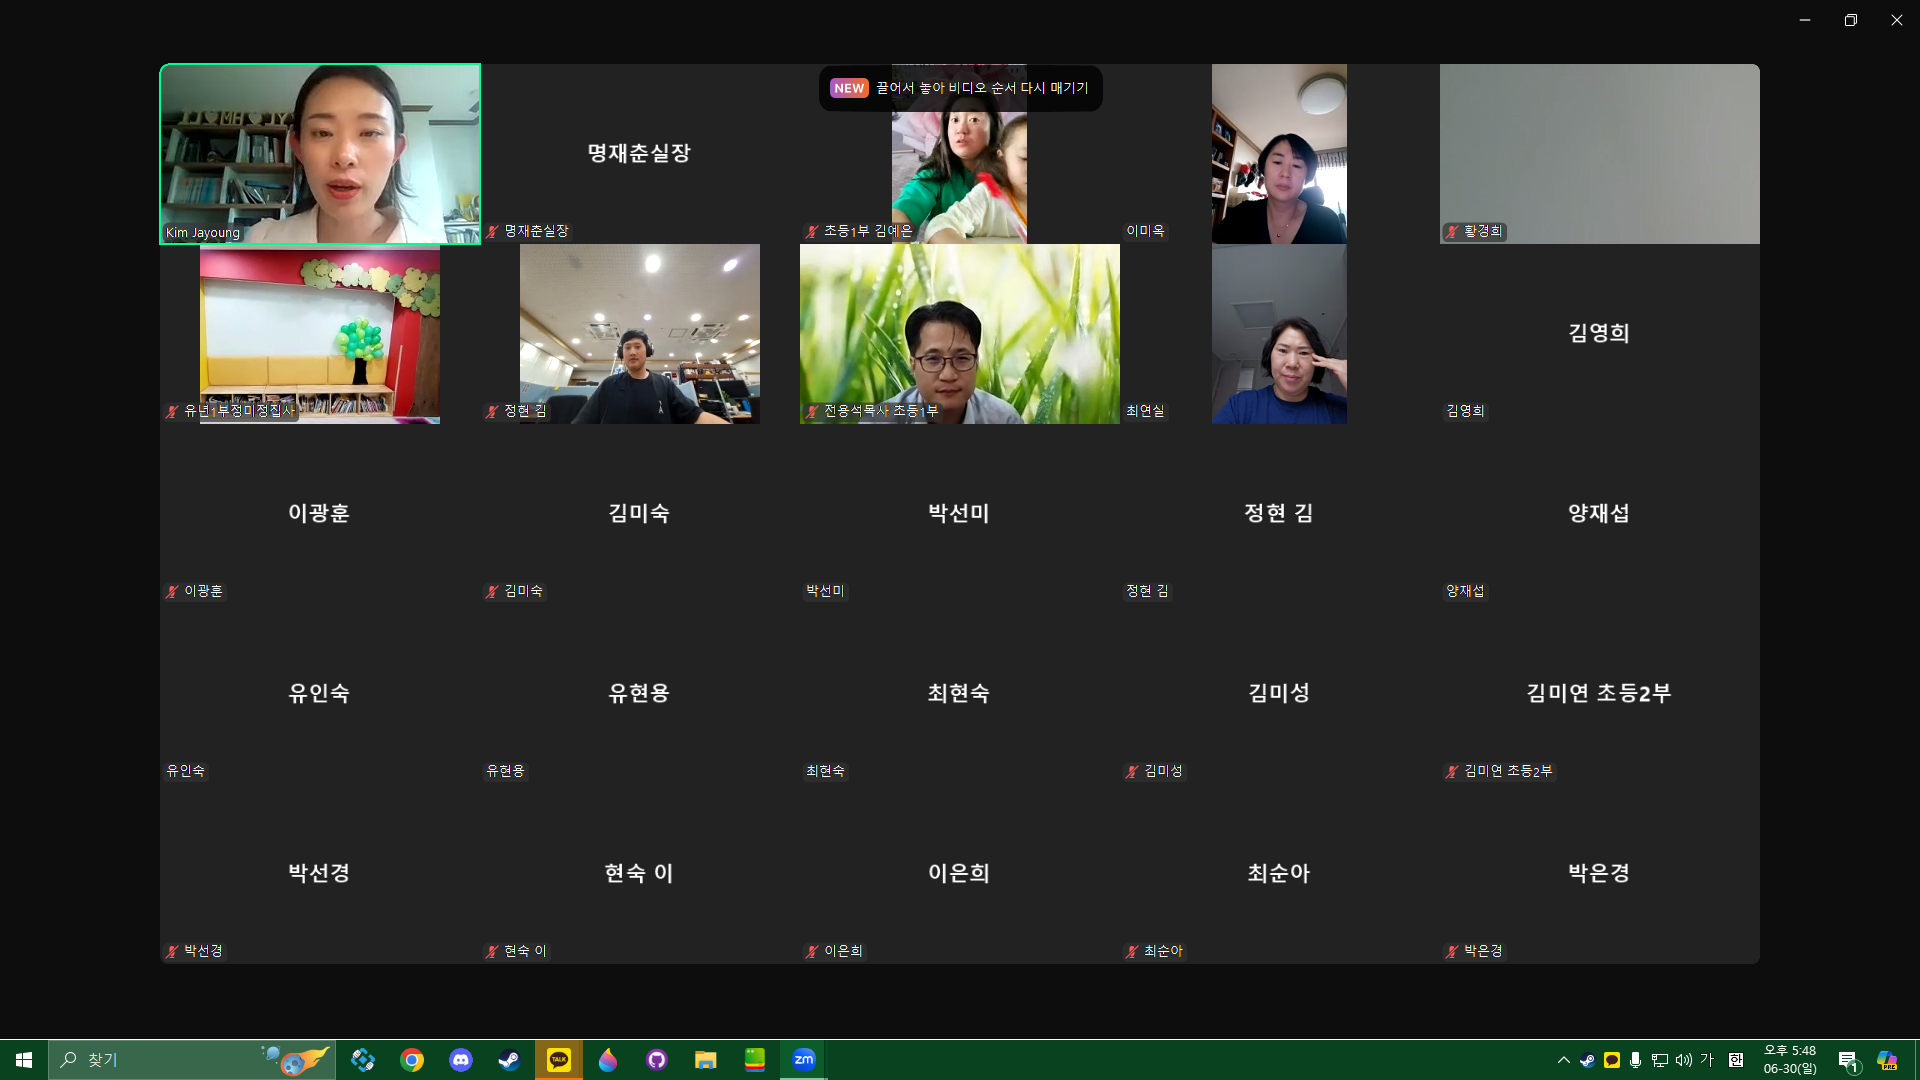The image size is (1920, 1080).
Task: Click the muted mic icon for 초등1부 김예은
Action: point(812,231)
